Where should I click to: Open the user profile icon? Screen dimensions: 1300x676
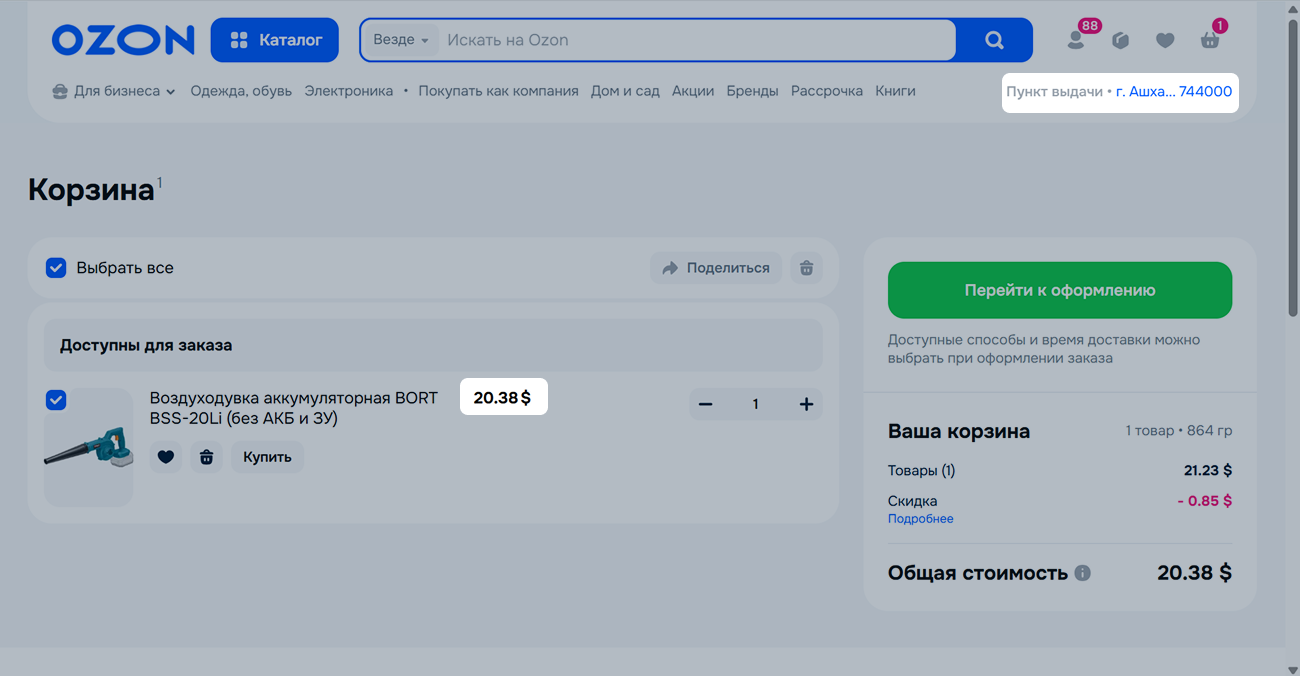coord(1076,40)
